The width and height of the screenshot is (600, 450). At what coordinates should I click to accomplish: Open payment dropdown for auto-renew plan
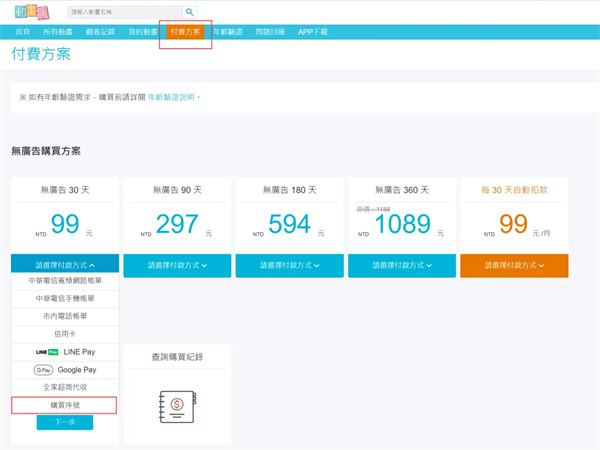point(514,265)
